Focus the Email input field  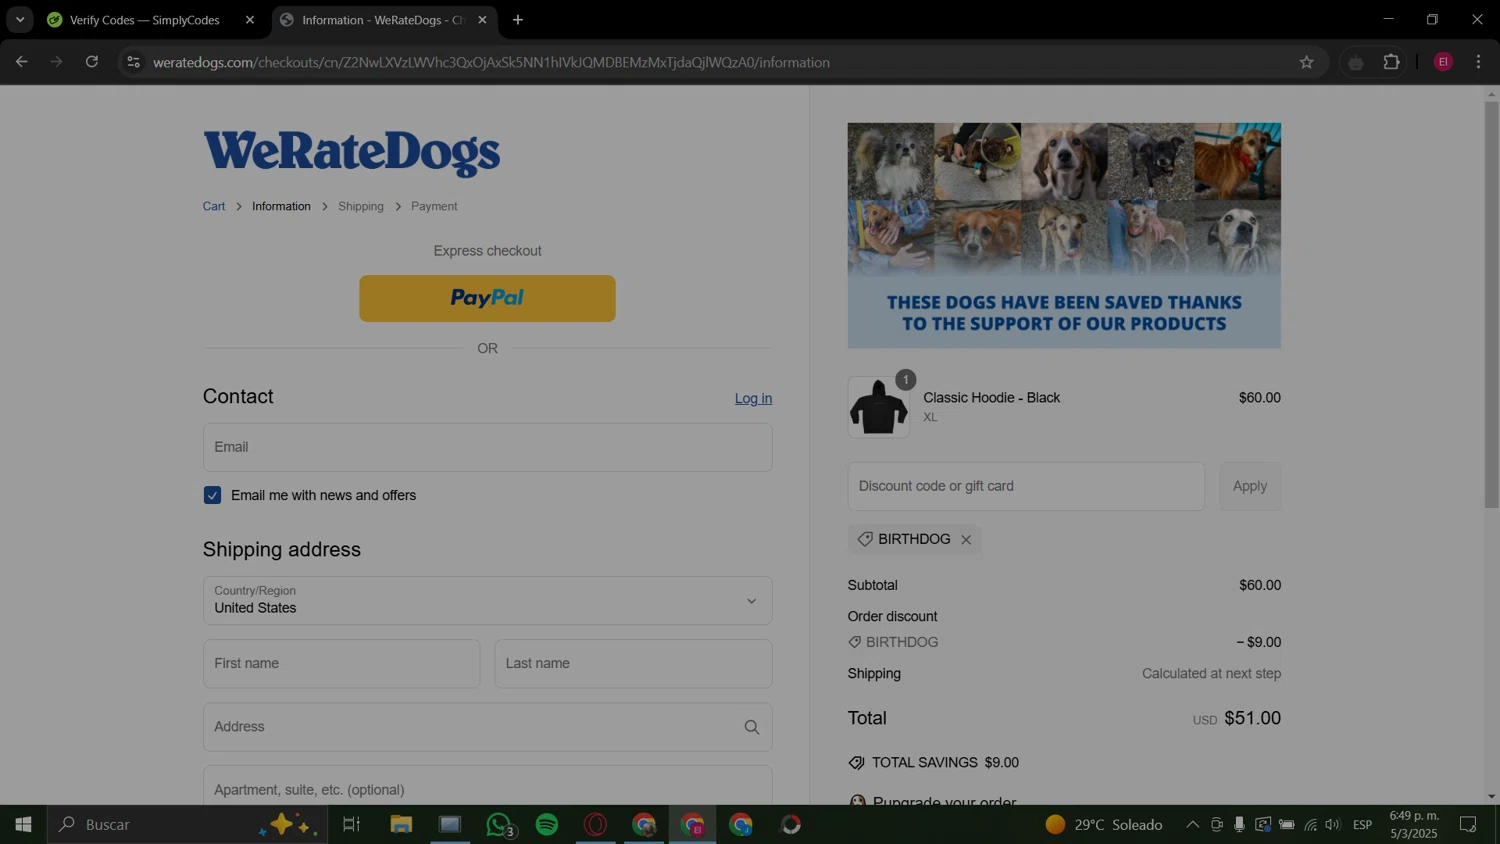pyautogui.click(x=487, y=447)
